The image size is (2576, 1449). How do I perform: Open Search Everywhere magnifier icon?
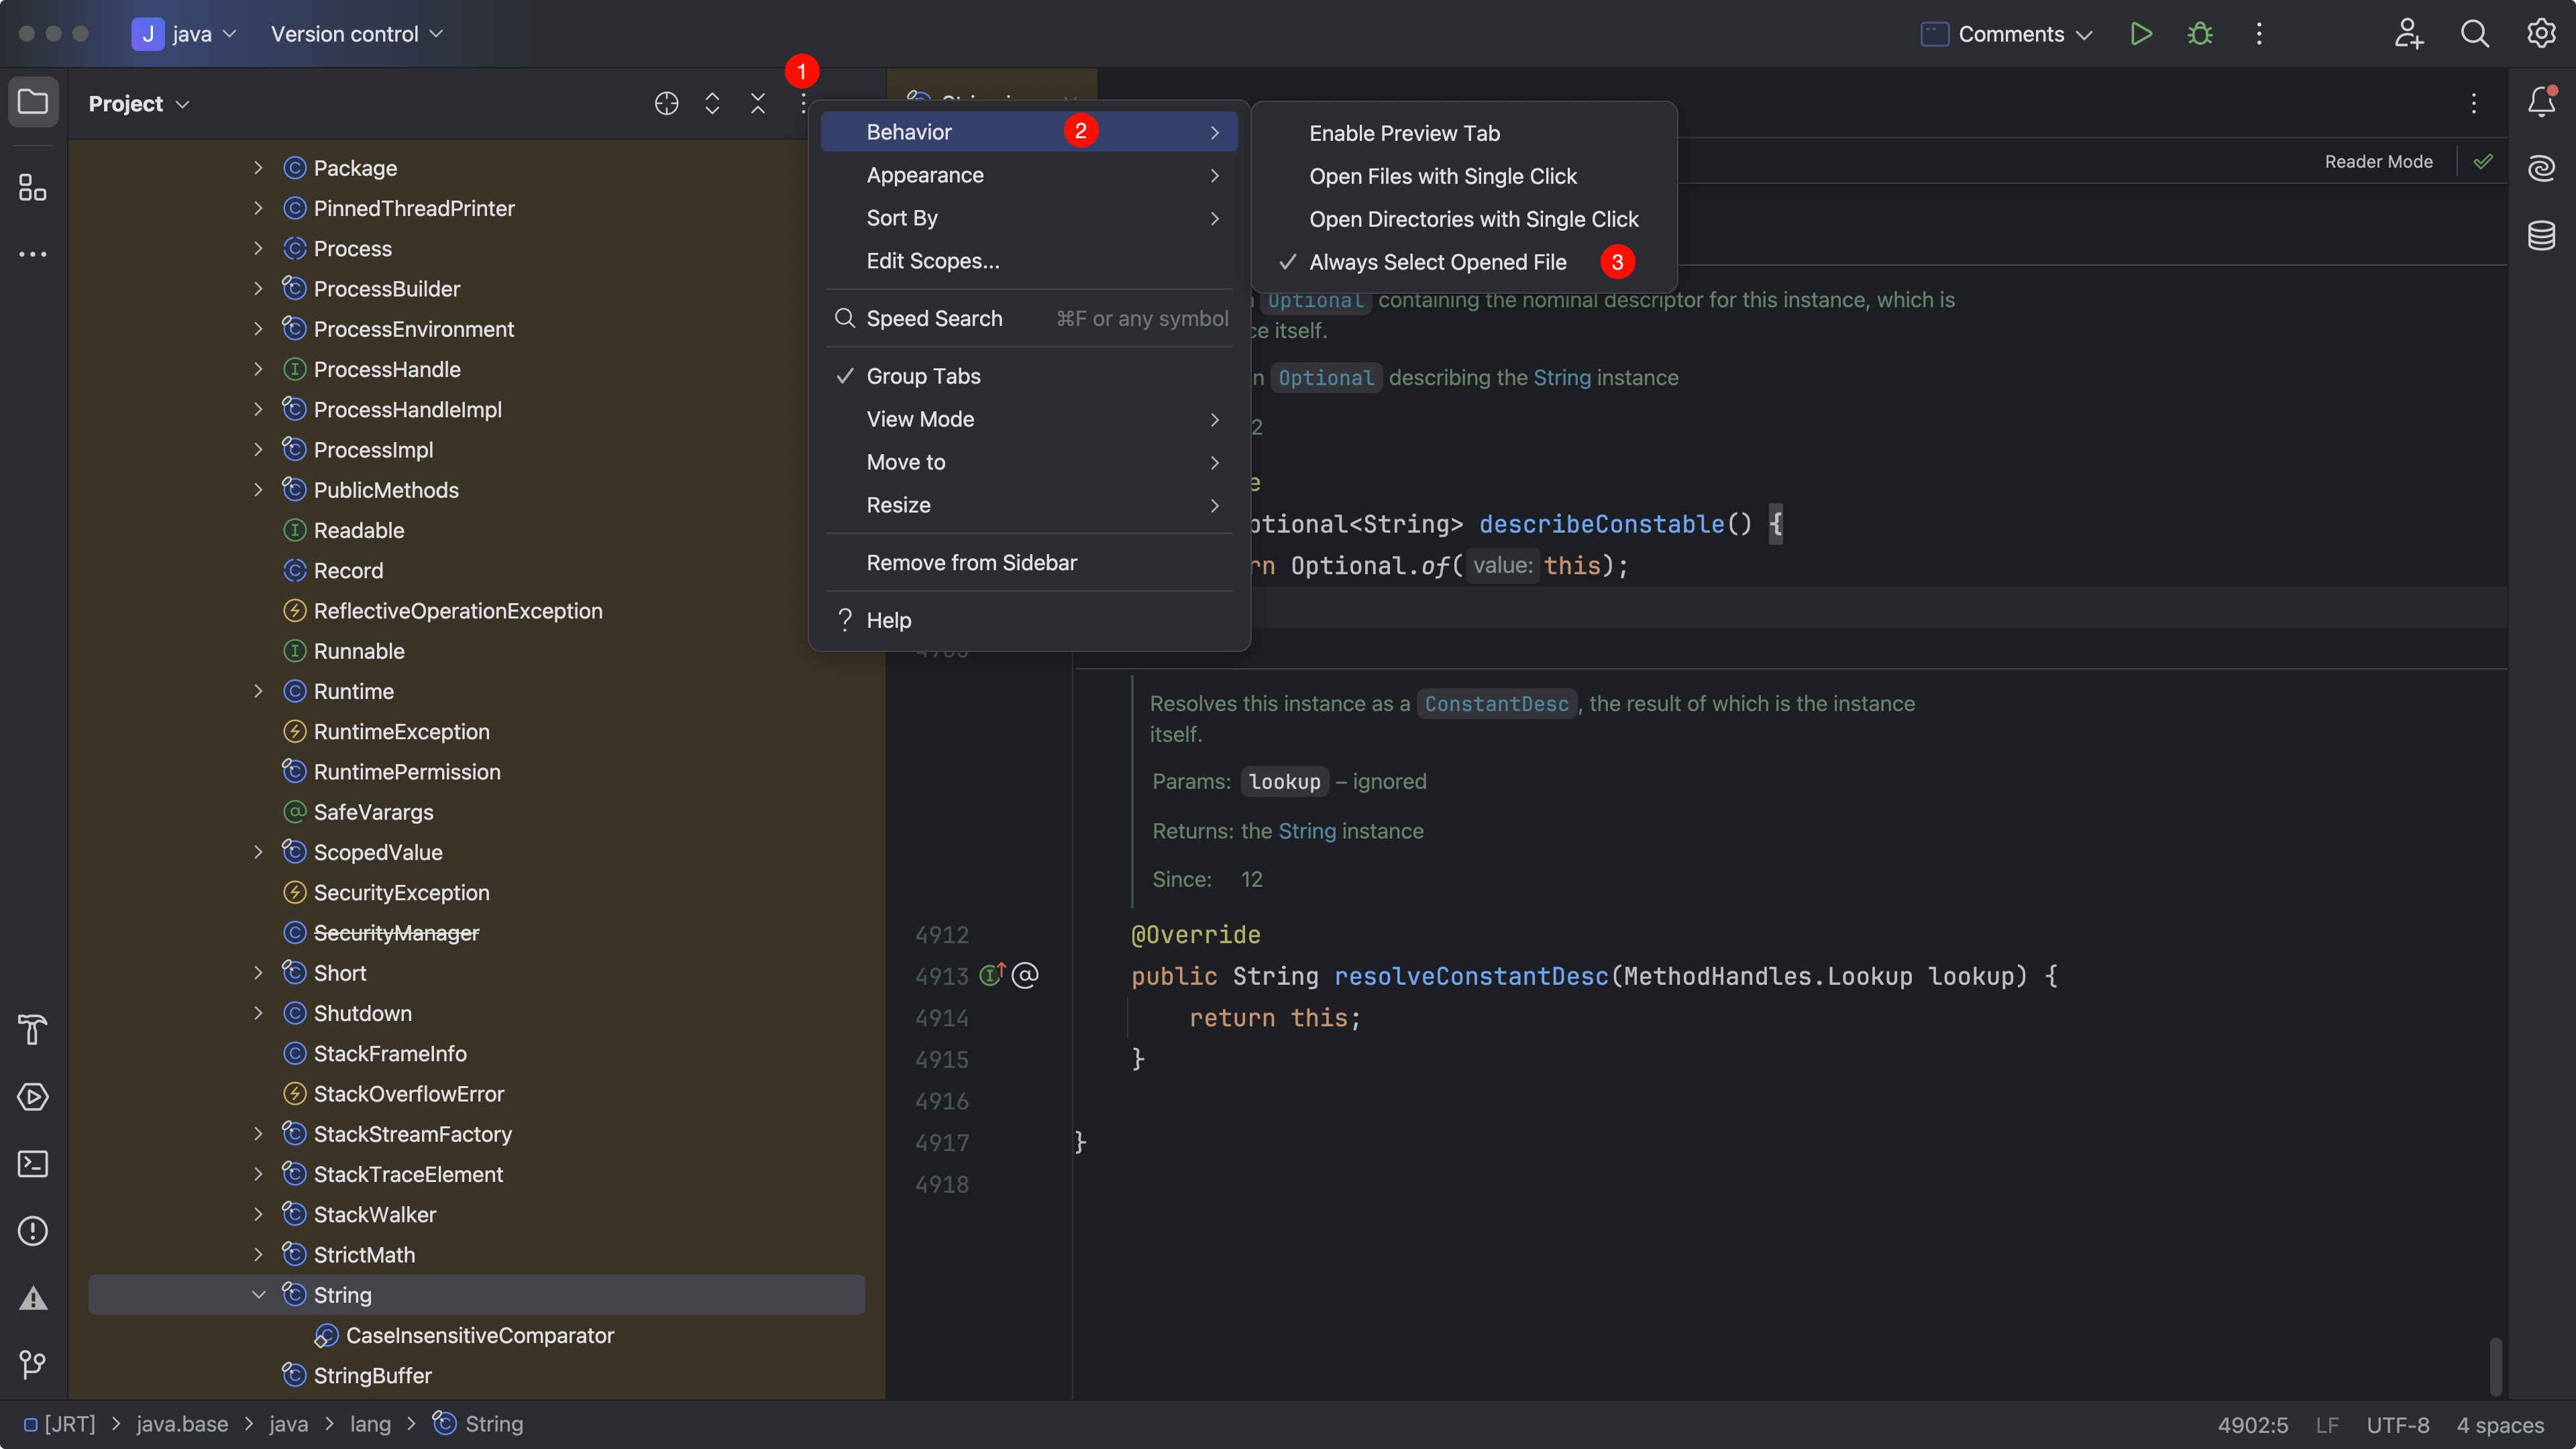(2474, 34)
